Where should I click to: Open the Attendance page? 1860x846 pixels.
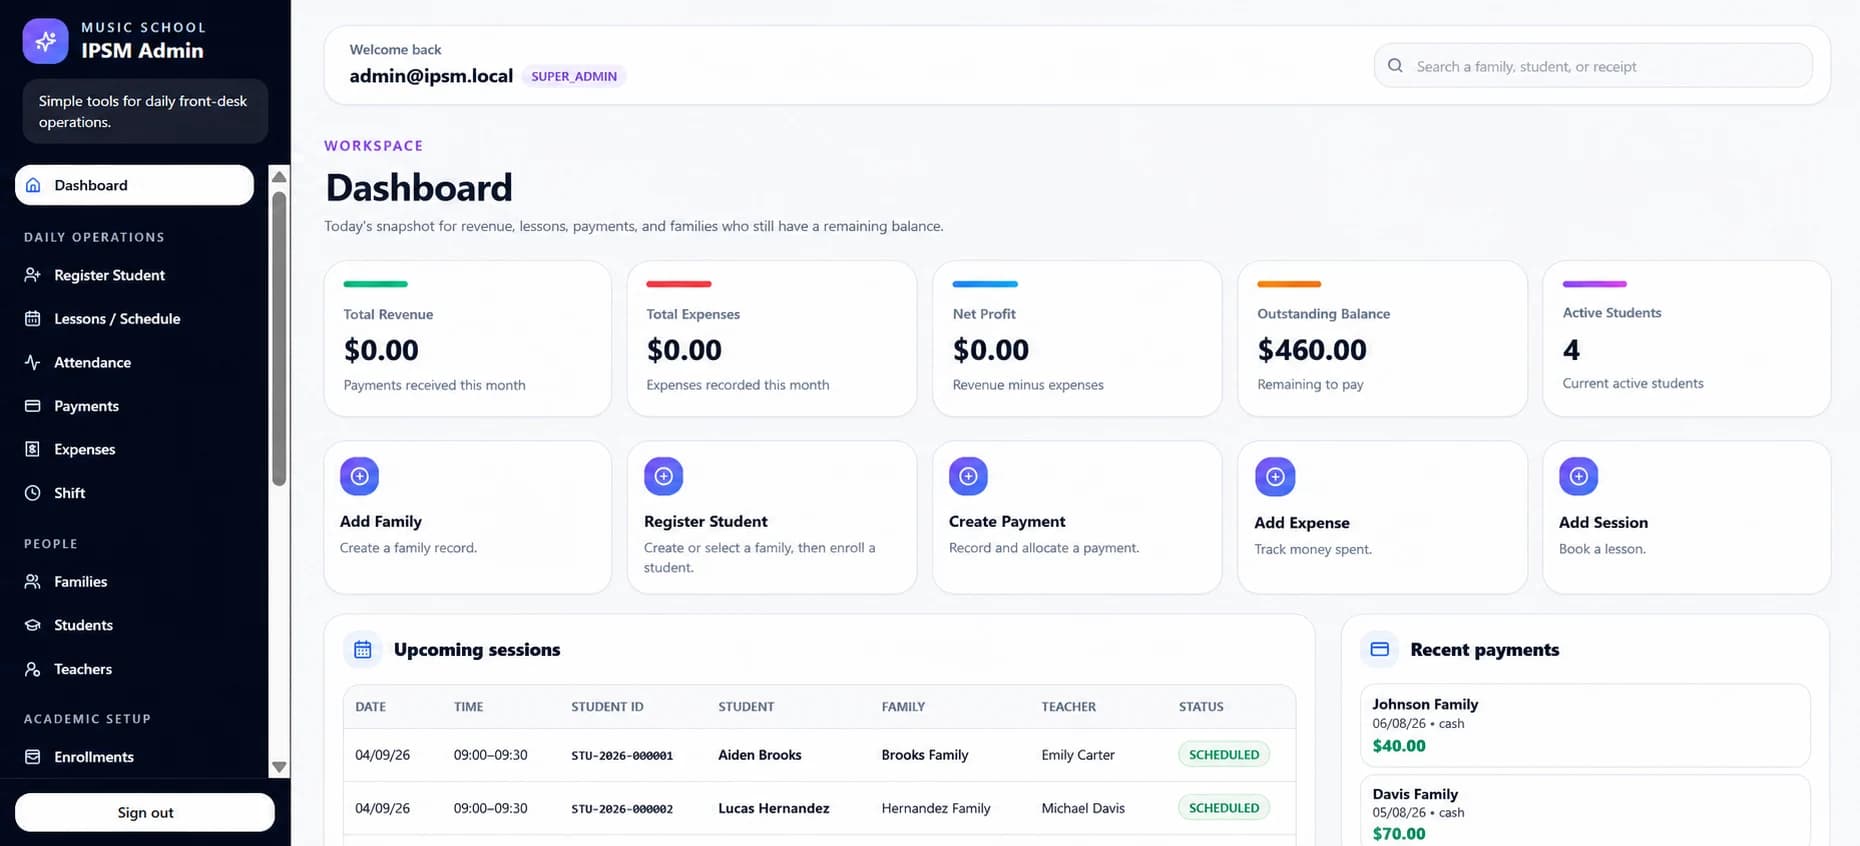135,362
